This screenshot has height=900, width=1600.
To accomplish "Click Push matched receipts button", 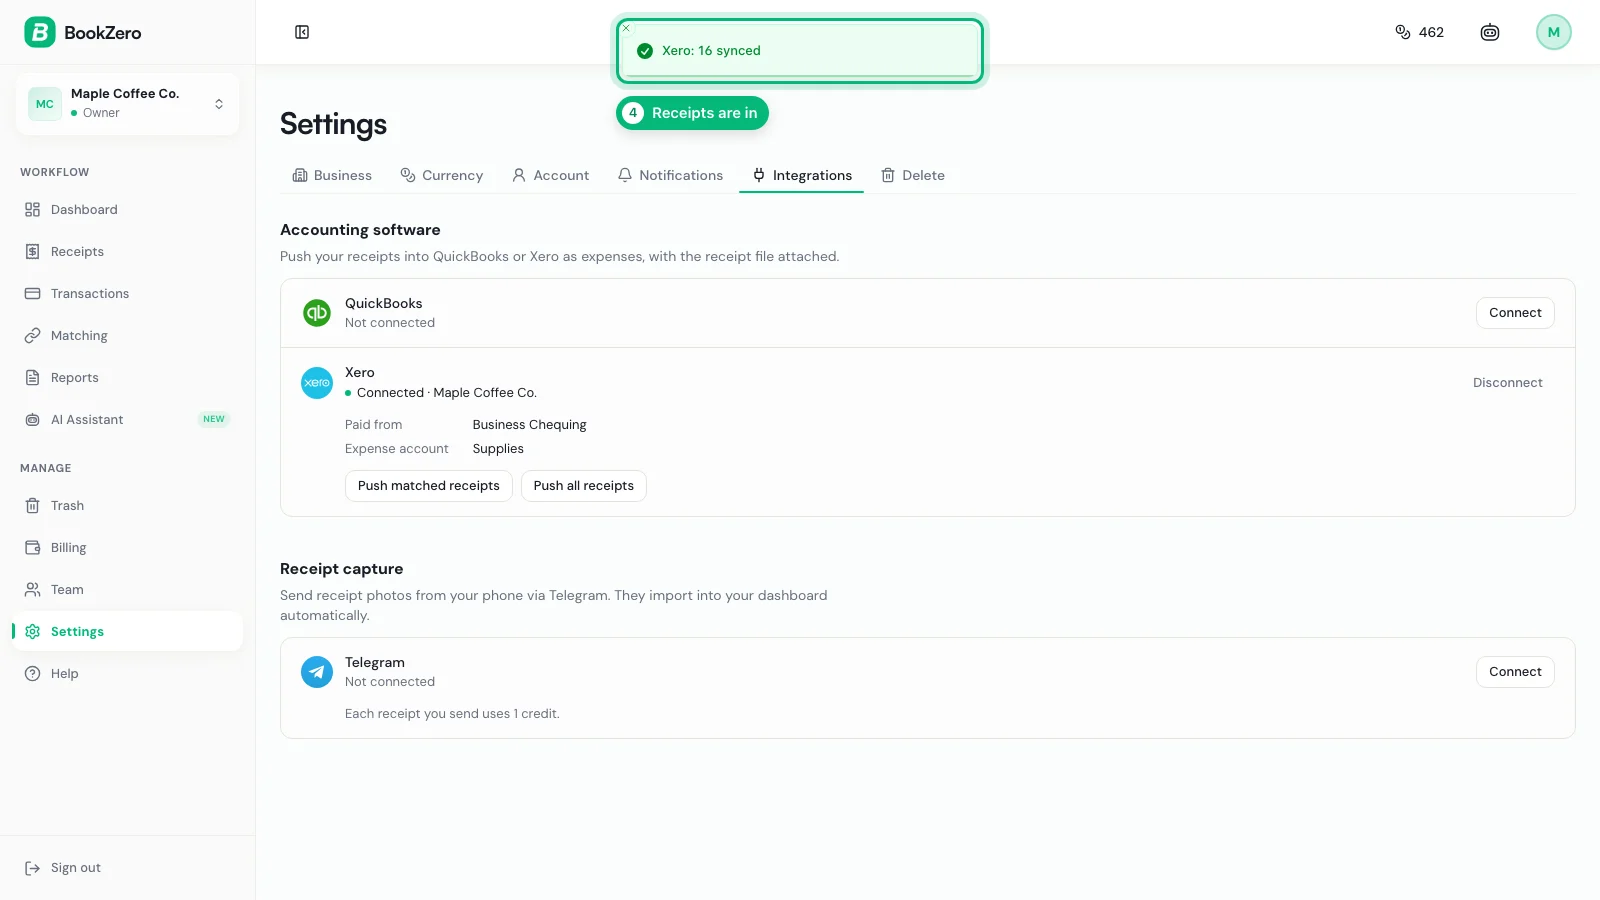I will coord(429,486).
